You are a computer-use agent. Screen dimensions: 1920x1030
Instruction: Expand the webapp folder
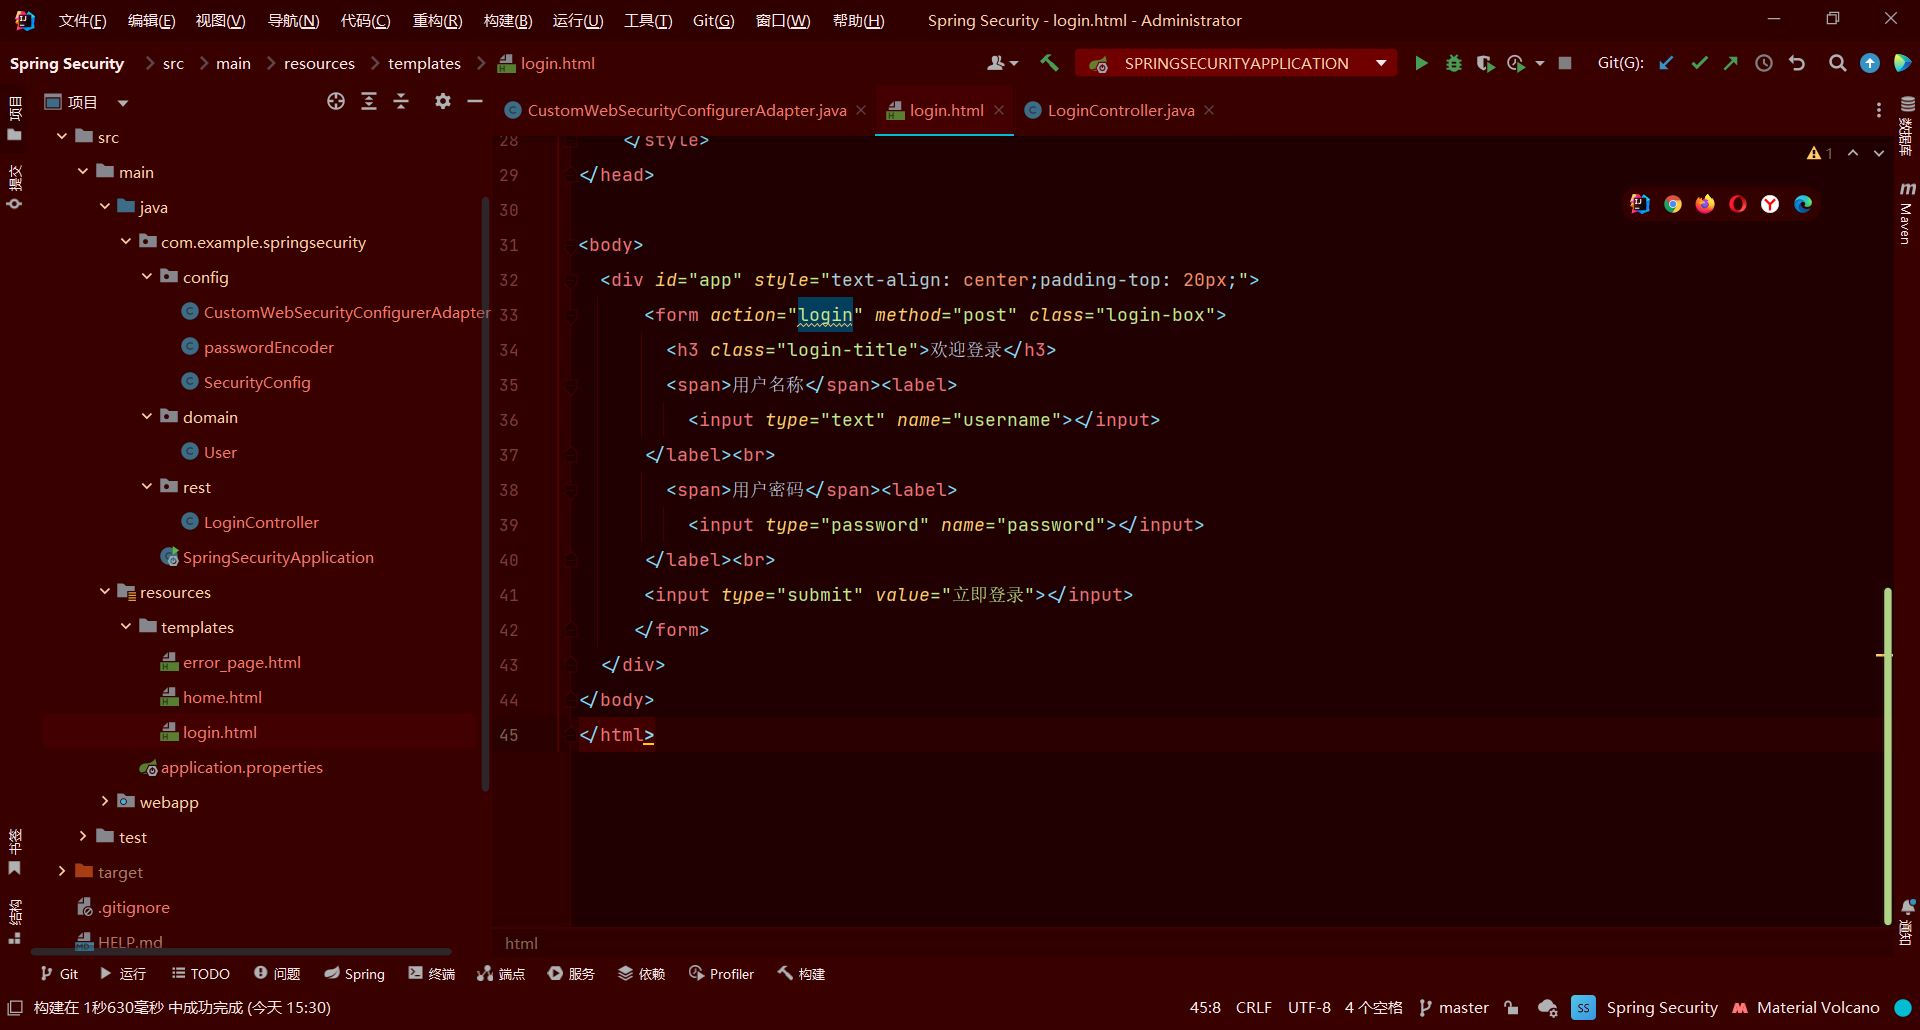coord(104,801)
